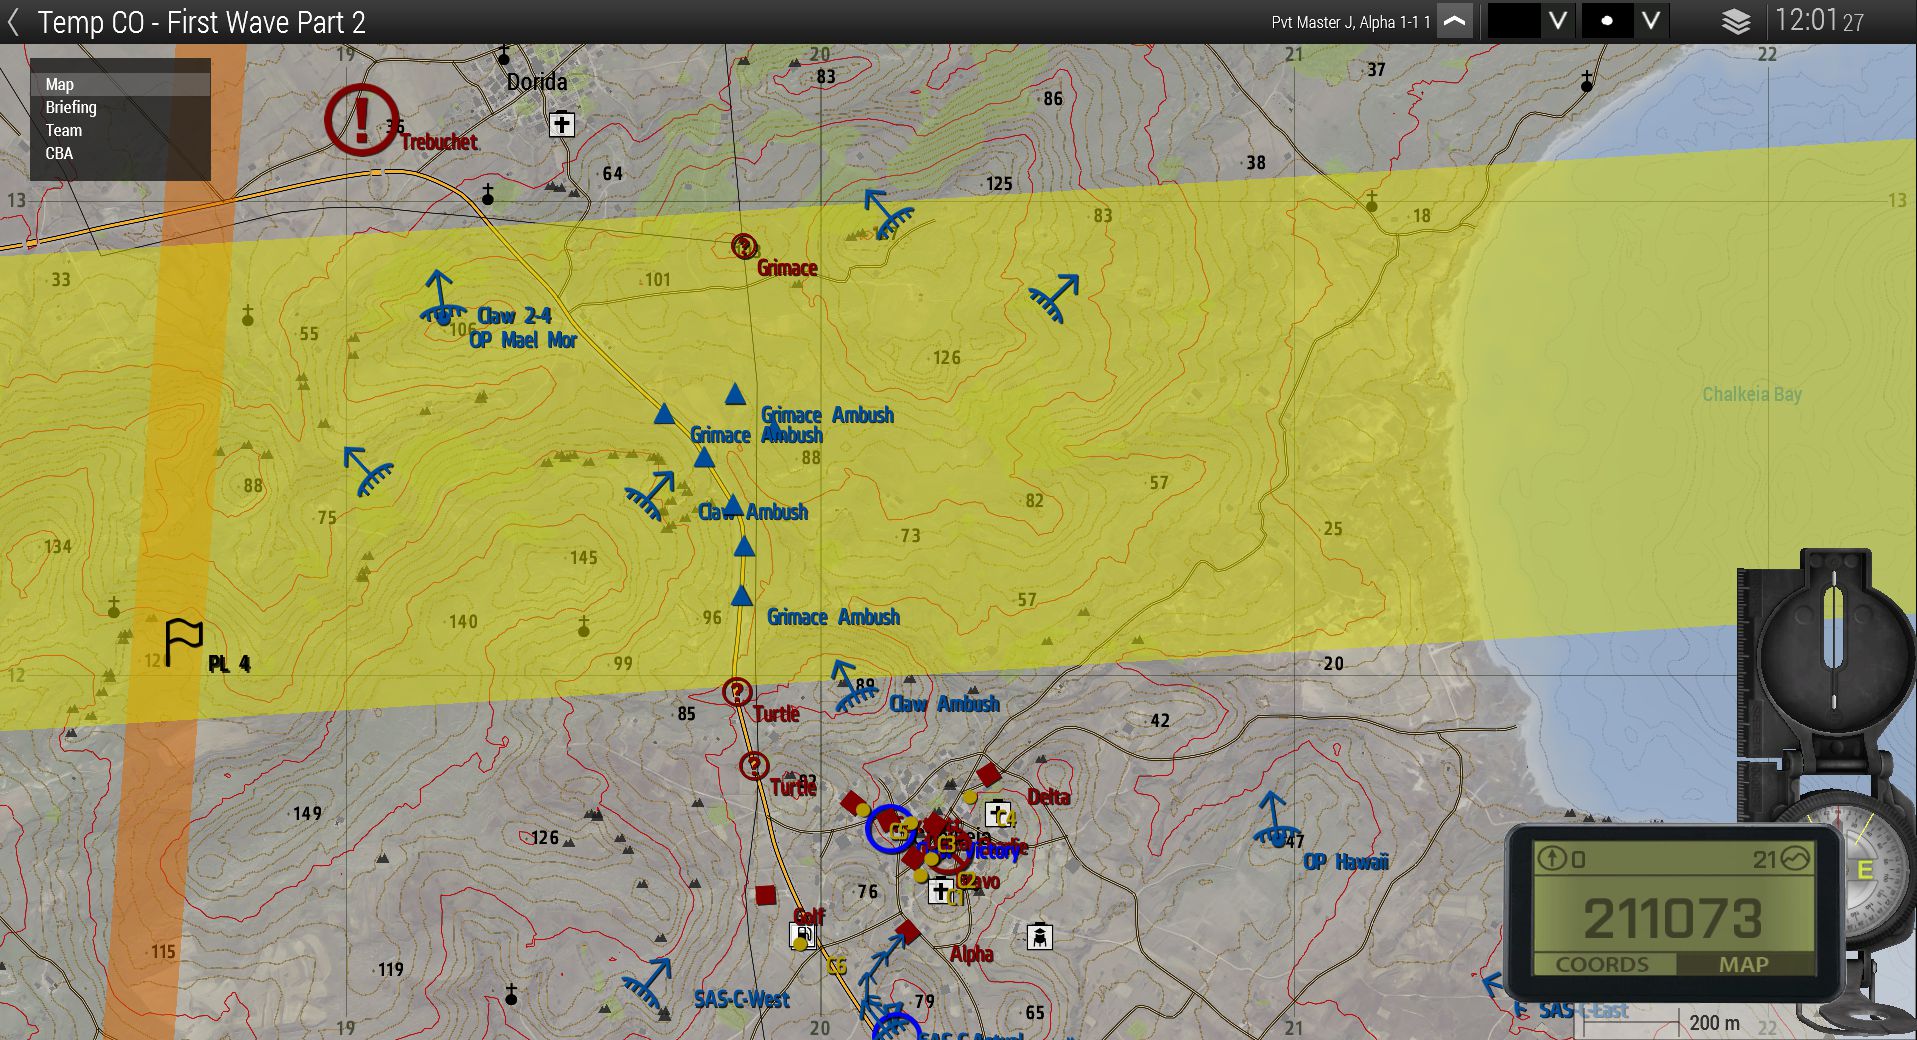Viewport: 1917px width, 1040px height.
Task: Click the chapel cross icon below Trebuchet road
Action: pyautogui.click(x=488, y=194)
